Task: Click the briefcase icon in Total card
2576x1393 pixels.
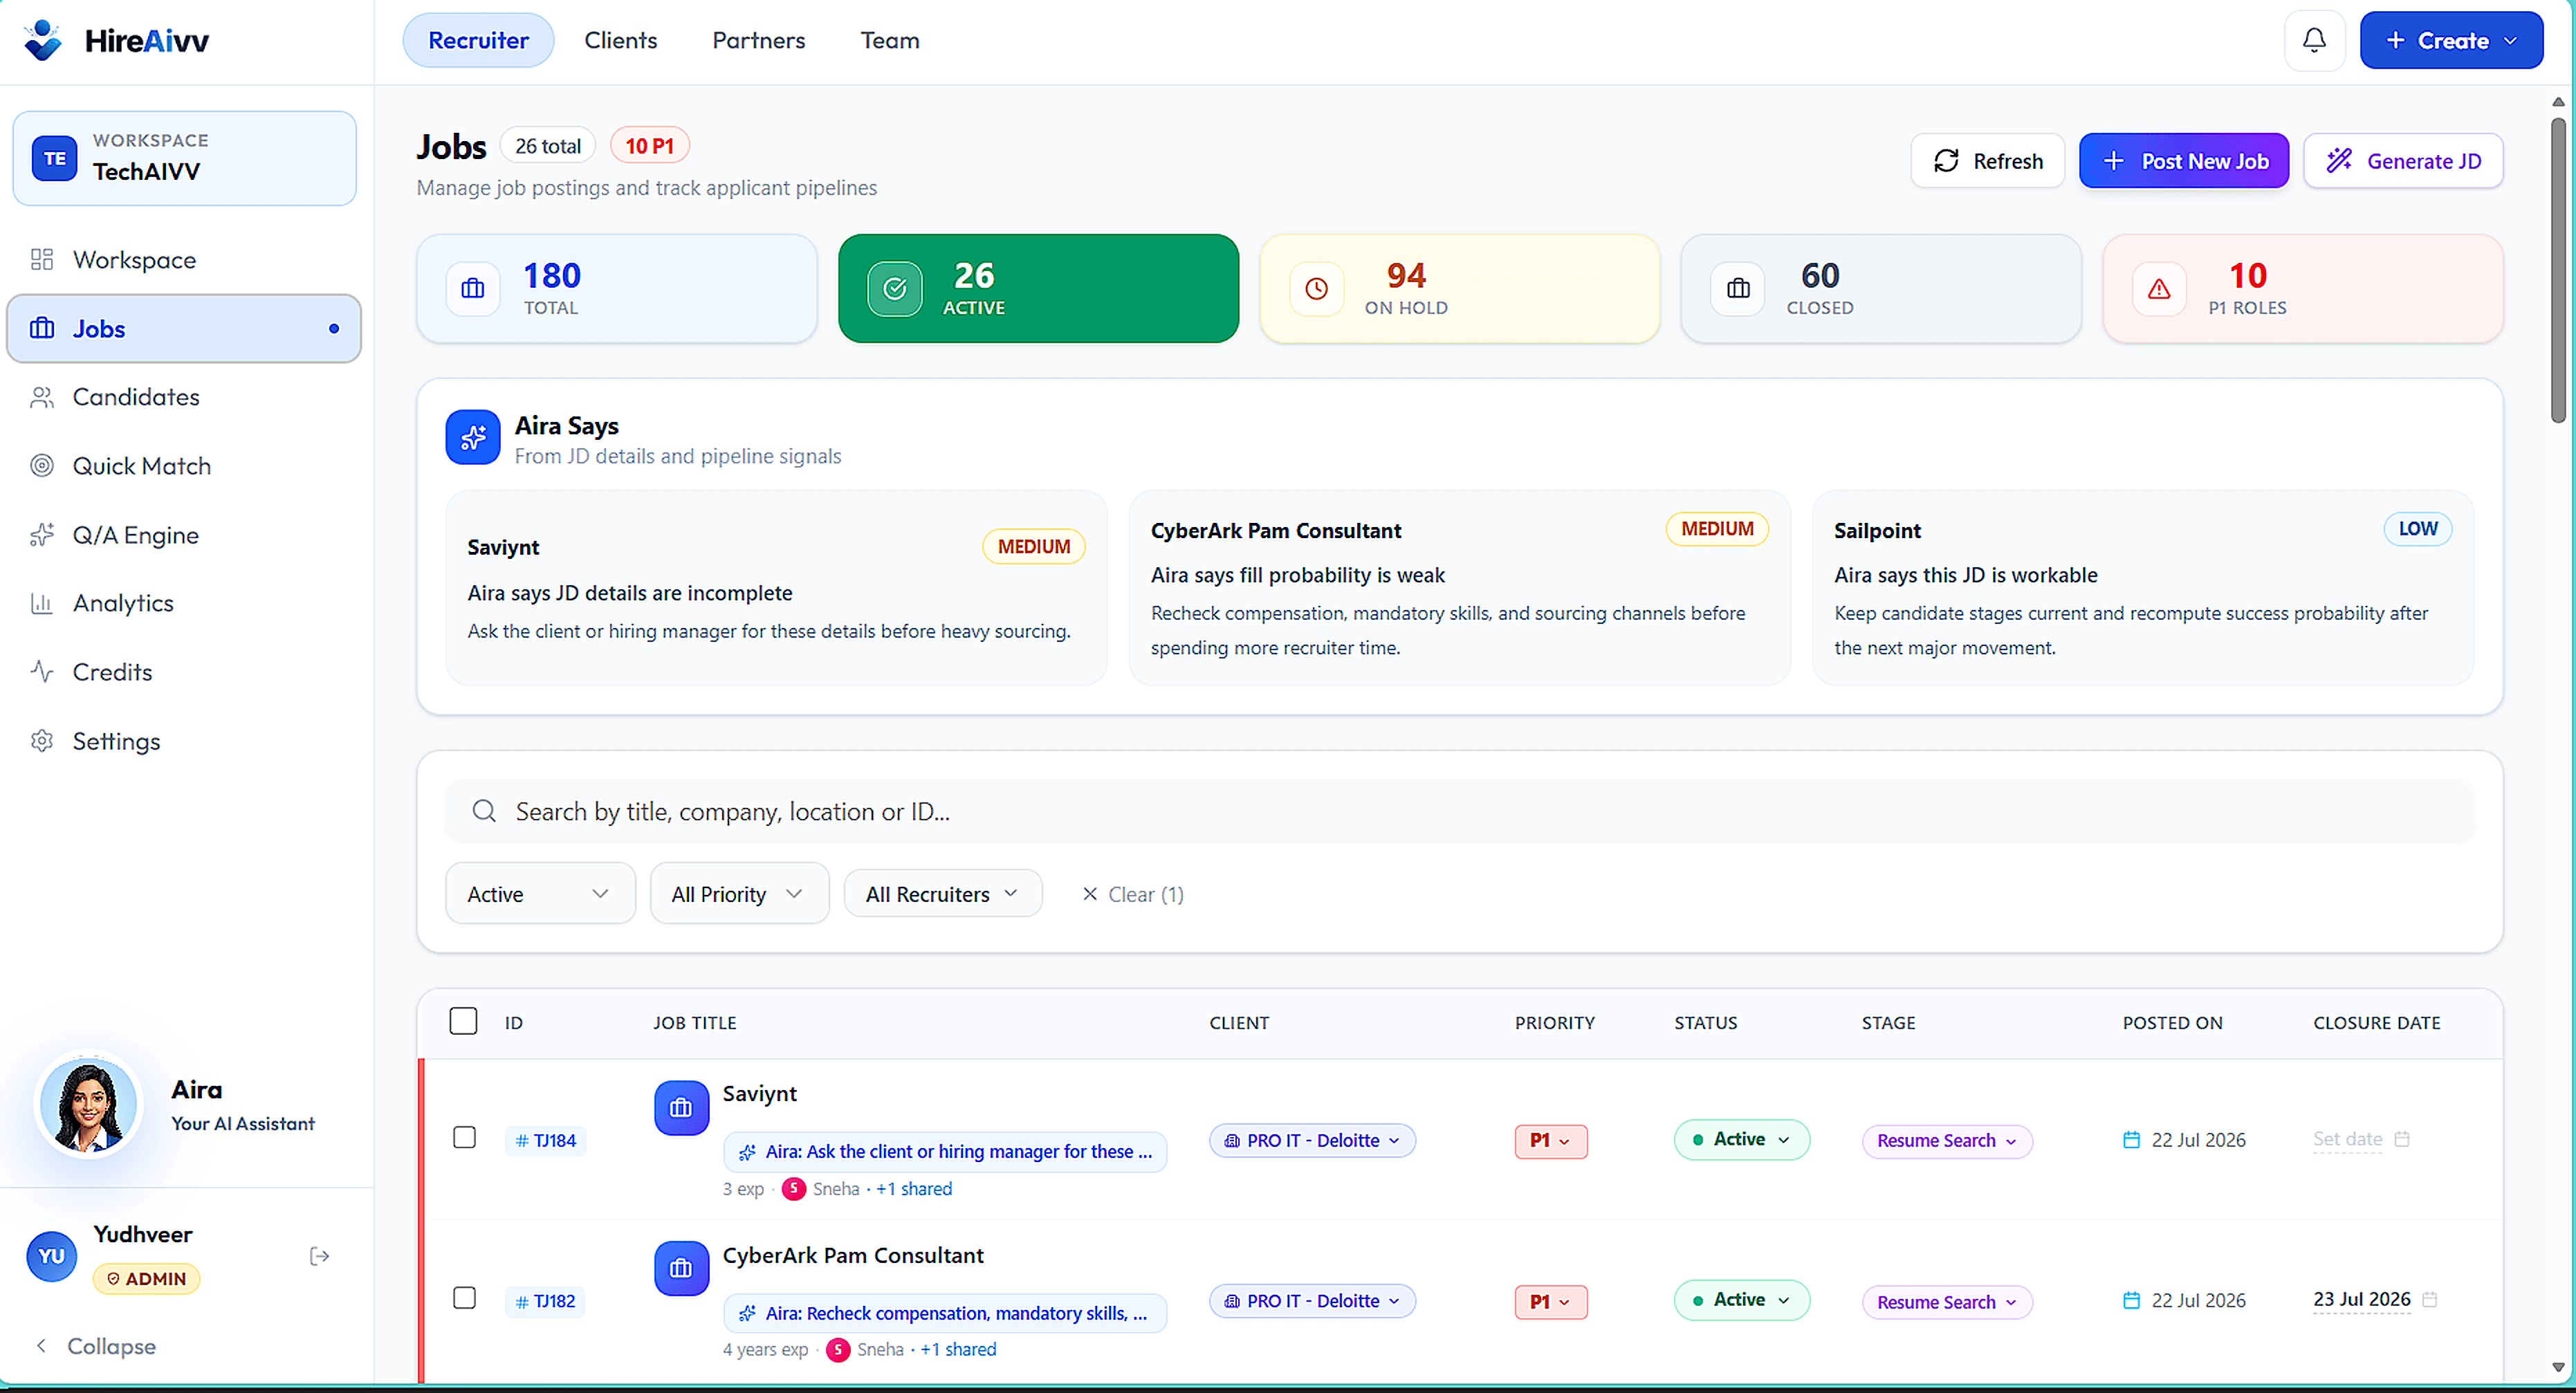Action: tap(473, 289)
